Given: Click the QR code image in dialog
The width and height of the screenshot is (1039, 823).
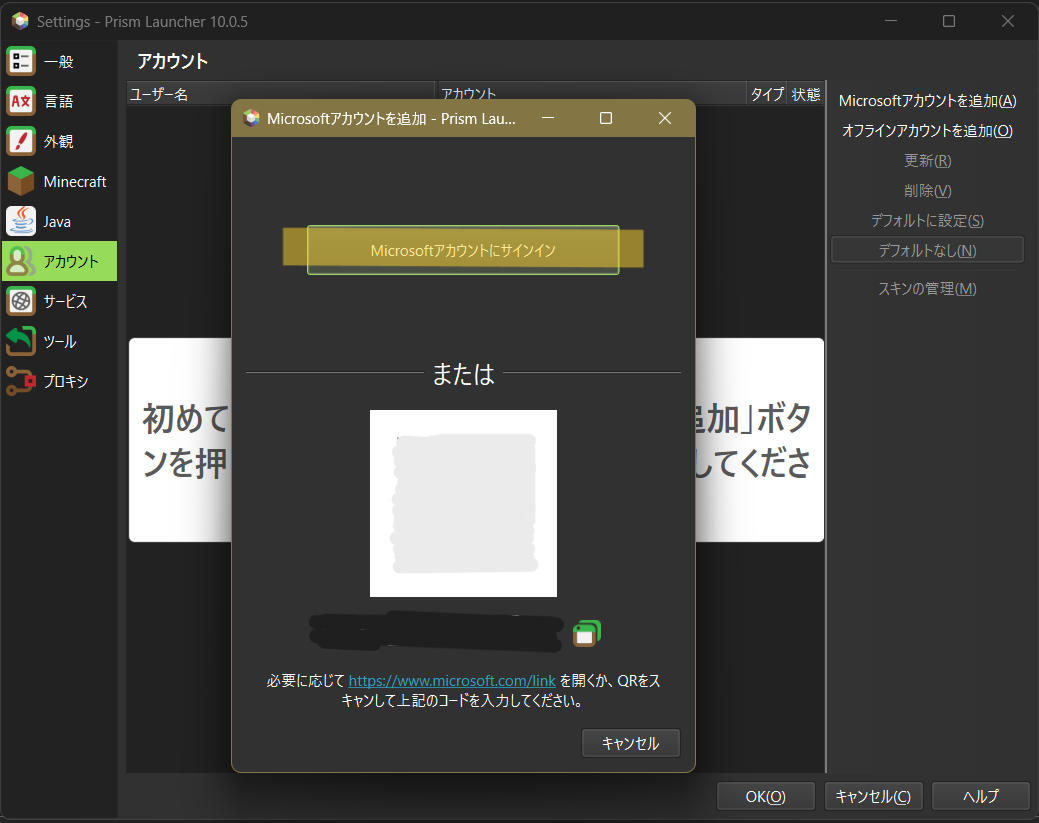Looking at the screenshot, I should tap(463, 503).
